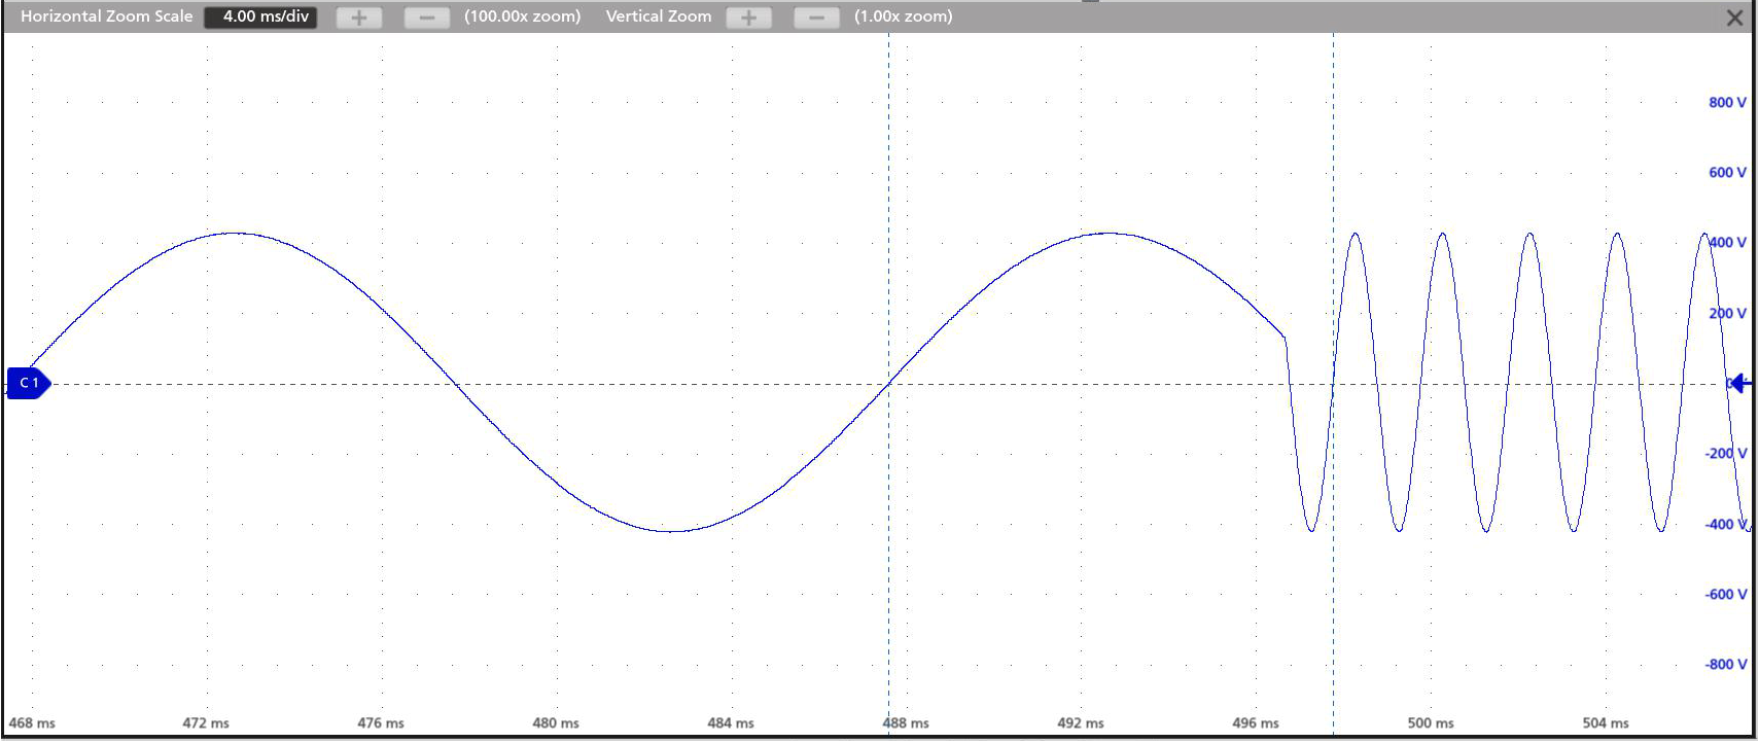This screenshot has width=1759, height=742.
Task: Click the Horizontal Zoom Scale label
Action: point(106,17)
